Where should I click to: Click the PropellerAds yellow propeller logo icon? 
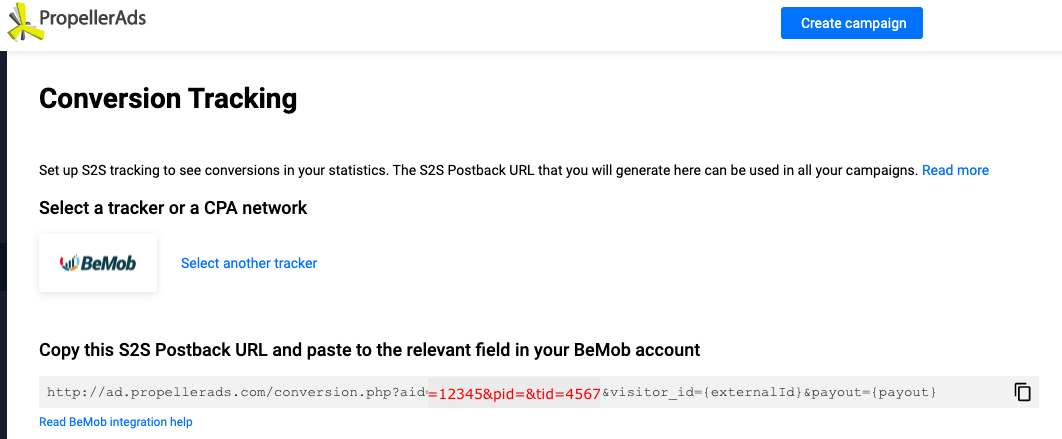(x=24, y=22)
